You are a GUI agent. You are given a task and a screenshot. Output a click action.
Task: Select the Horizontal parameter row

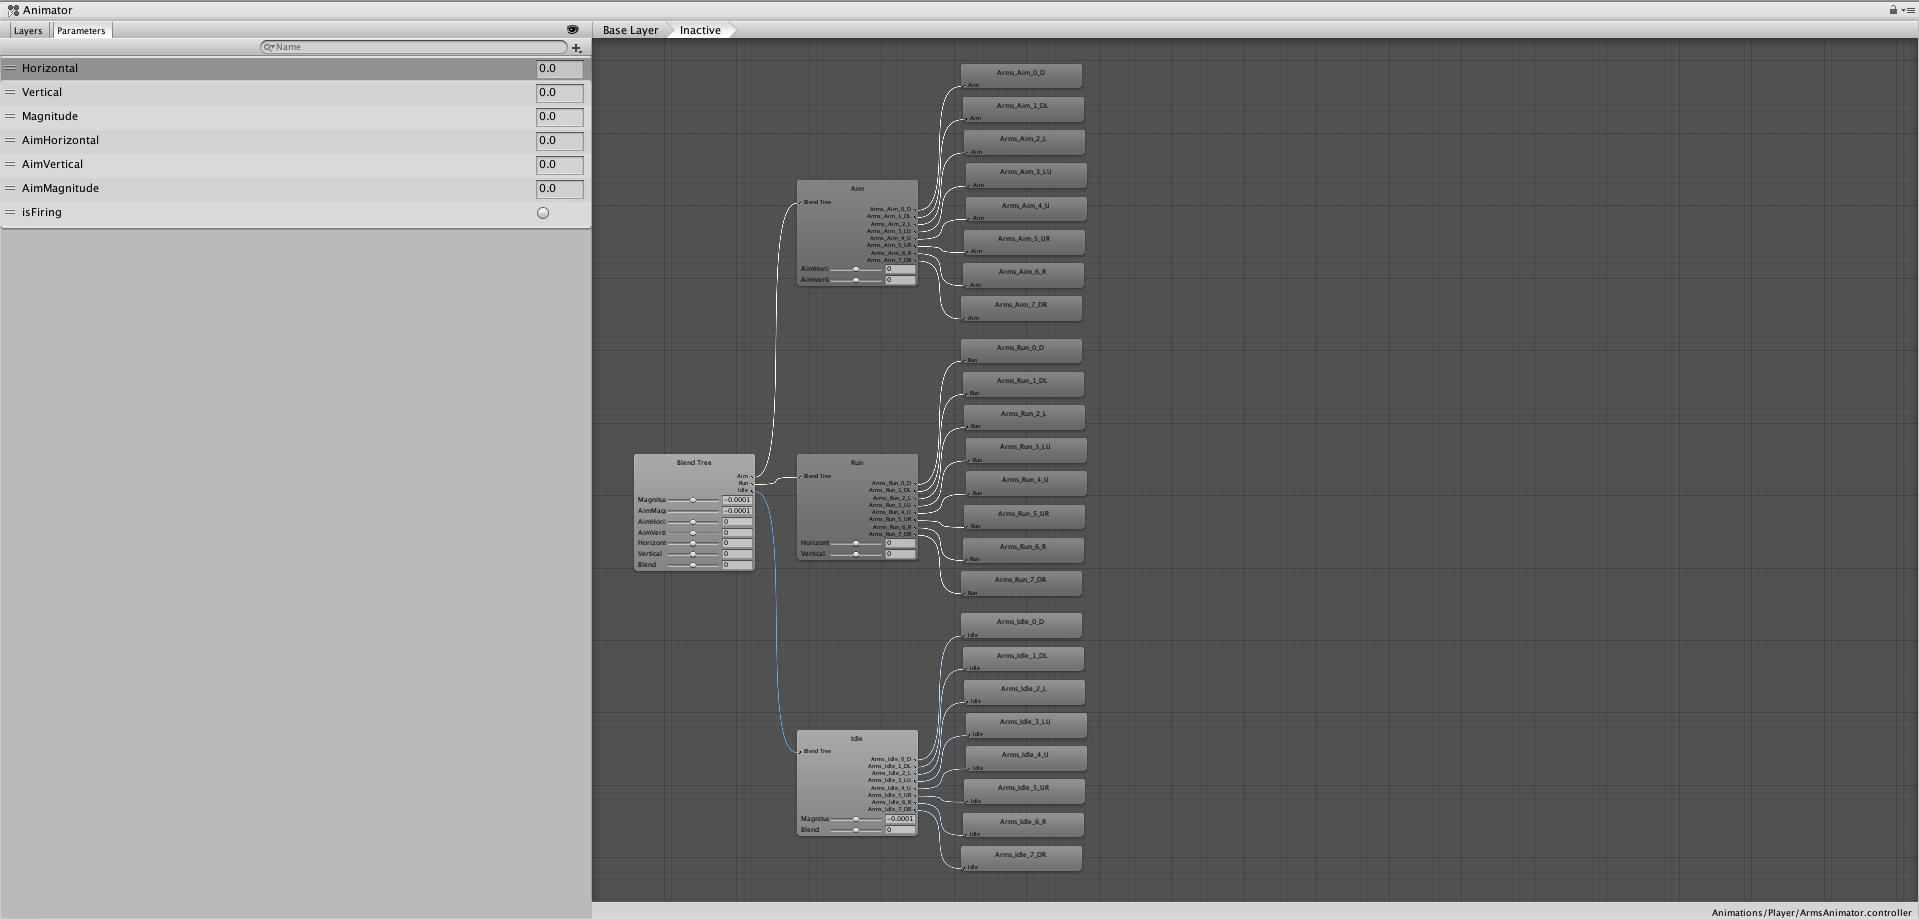click(270, 68)
